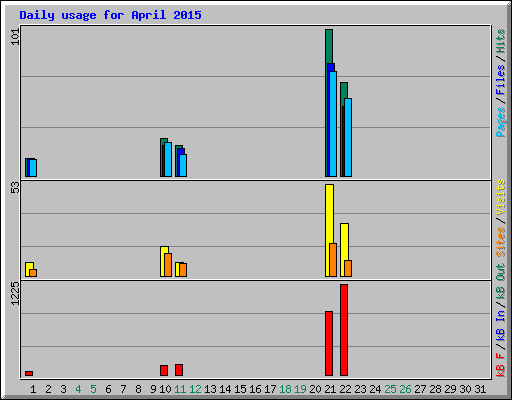Click the light blue pages bar for day 22
512x400 pixels.
click(x=348, y=137)
